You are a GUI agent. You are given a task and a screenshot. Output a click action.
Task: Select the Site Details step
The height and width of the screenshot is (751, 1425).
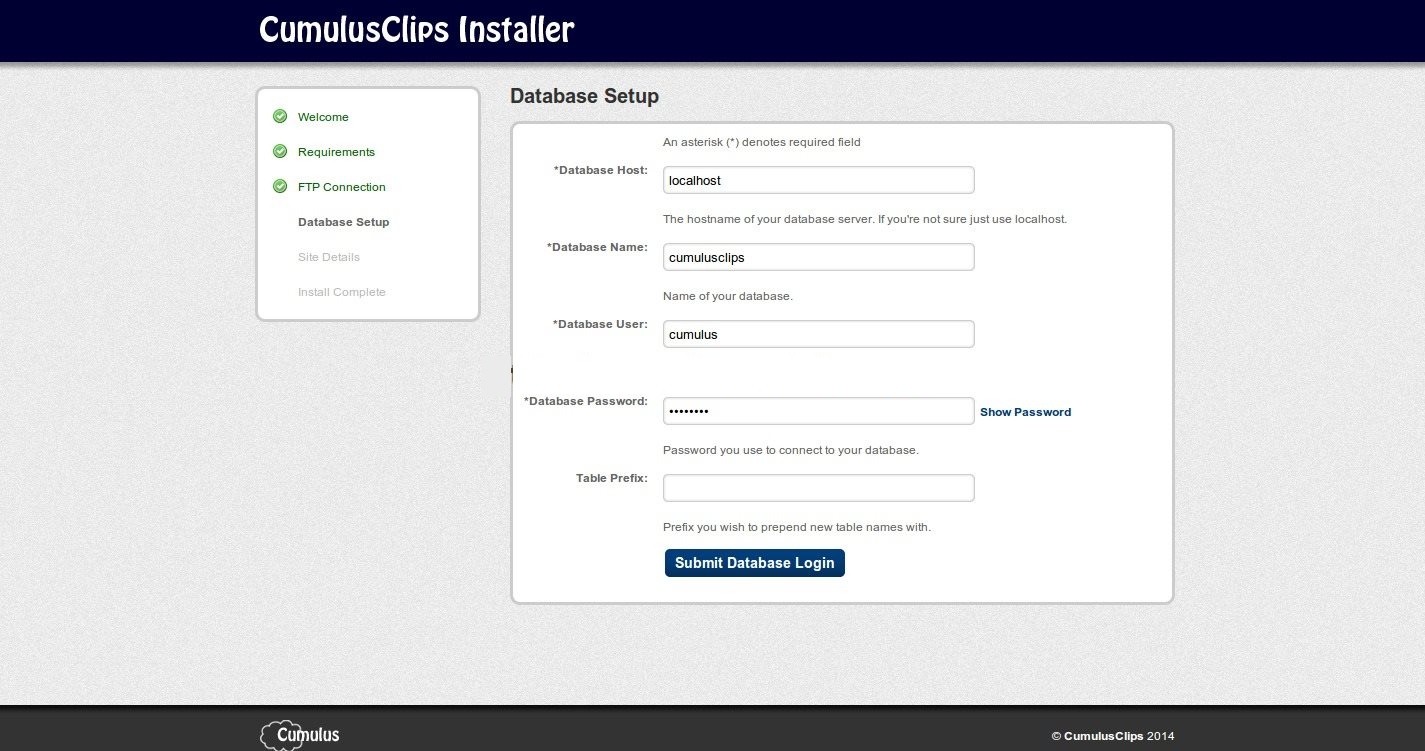(328, 257)
